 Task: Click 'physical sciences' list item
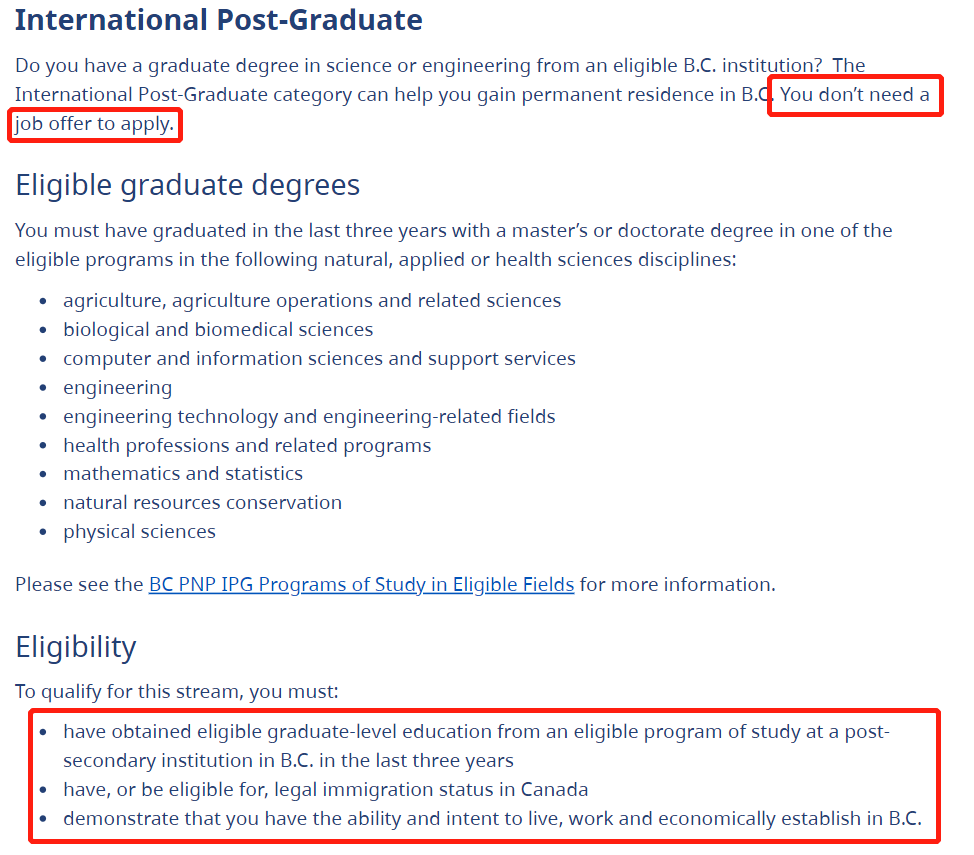click(x=139, y=532)
